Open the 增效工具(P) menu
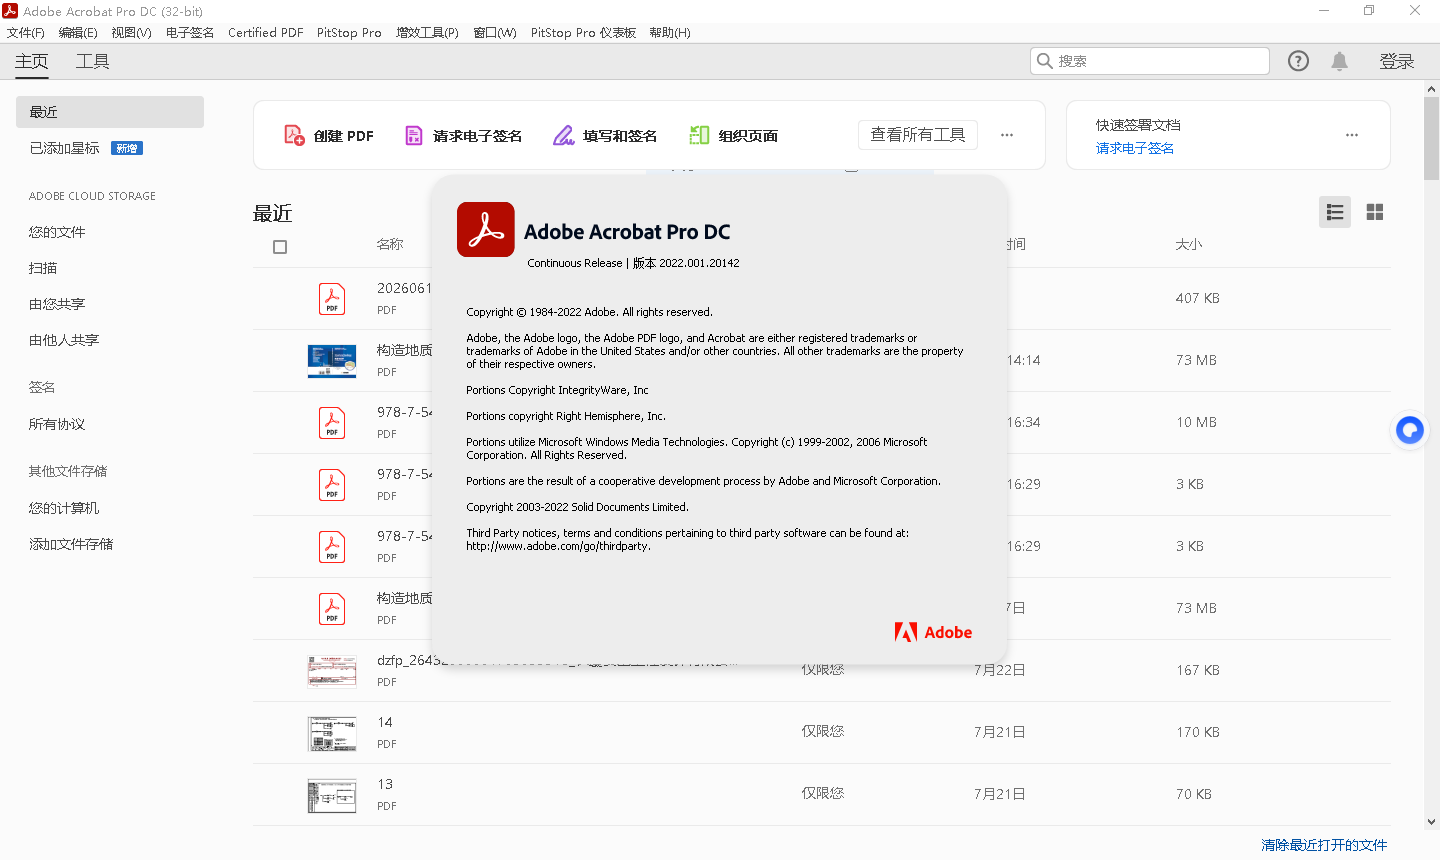Screen dimensions: 1440x860 tap(427, 33)
